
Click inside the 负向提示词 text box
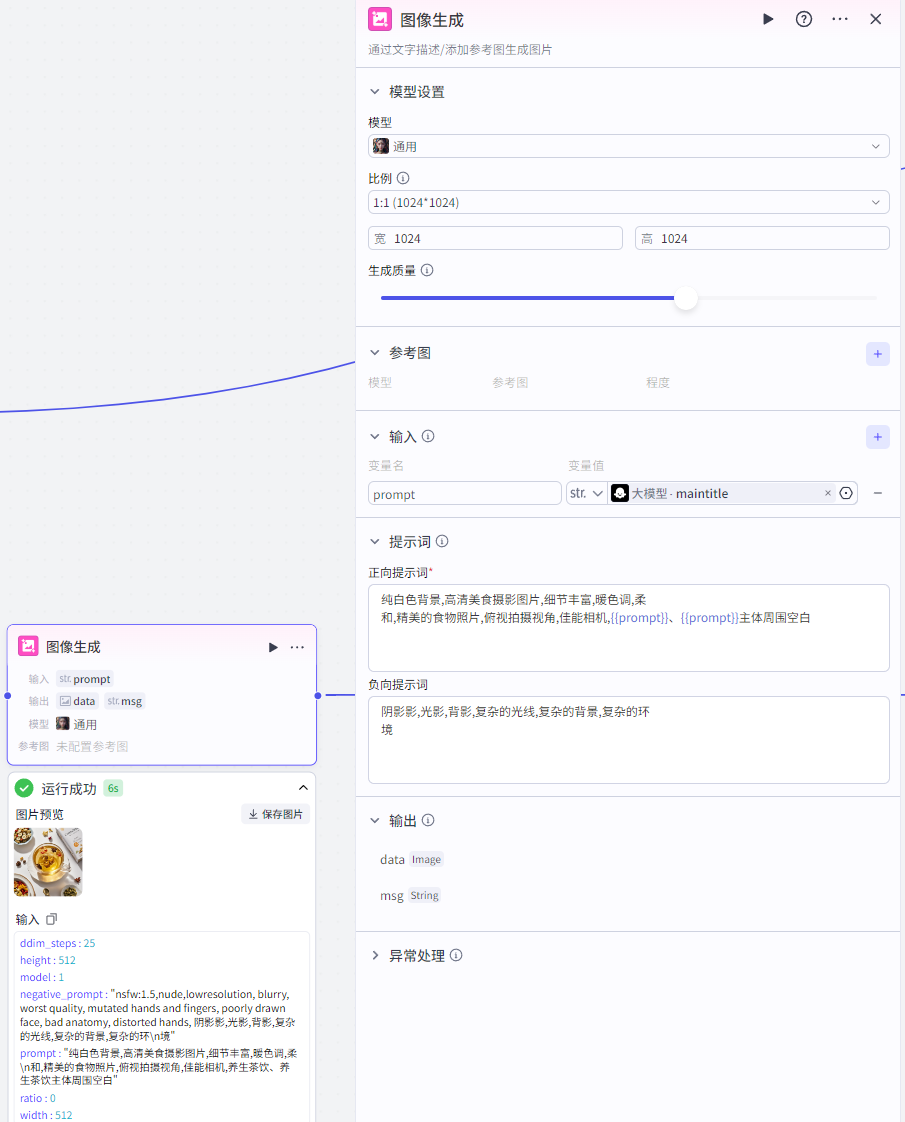click(x=628, y=740)
